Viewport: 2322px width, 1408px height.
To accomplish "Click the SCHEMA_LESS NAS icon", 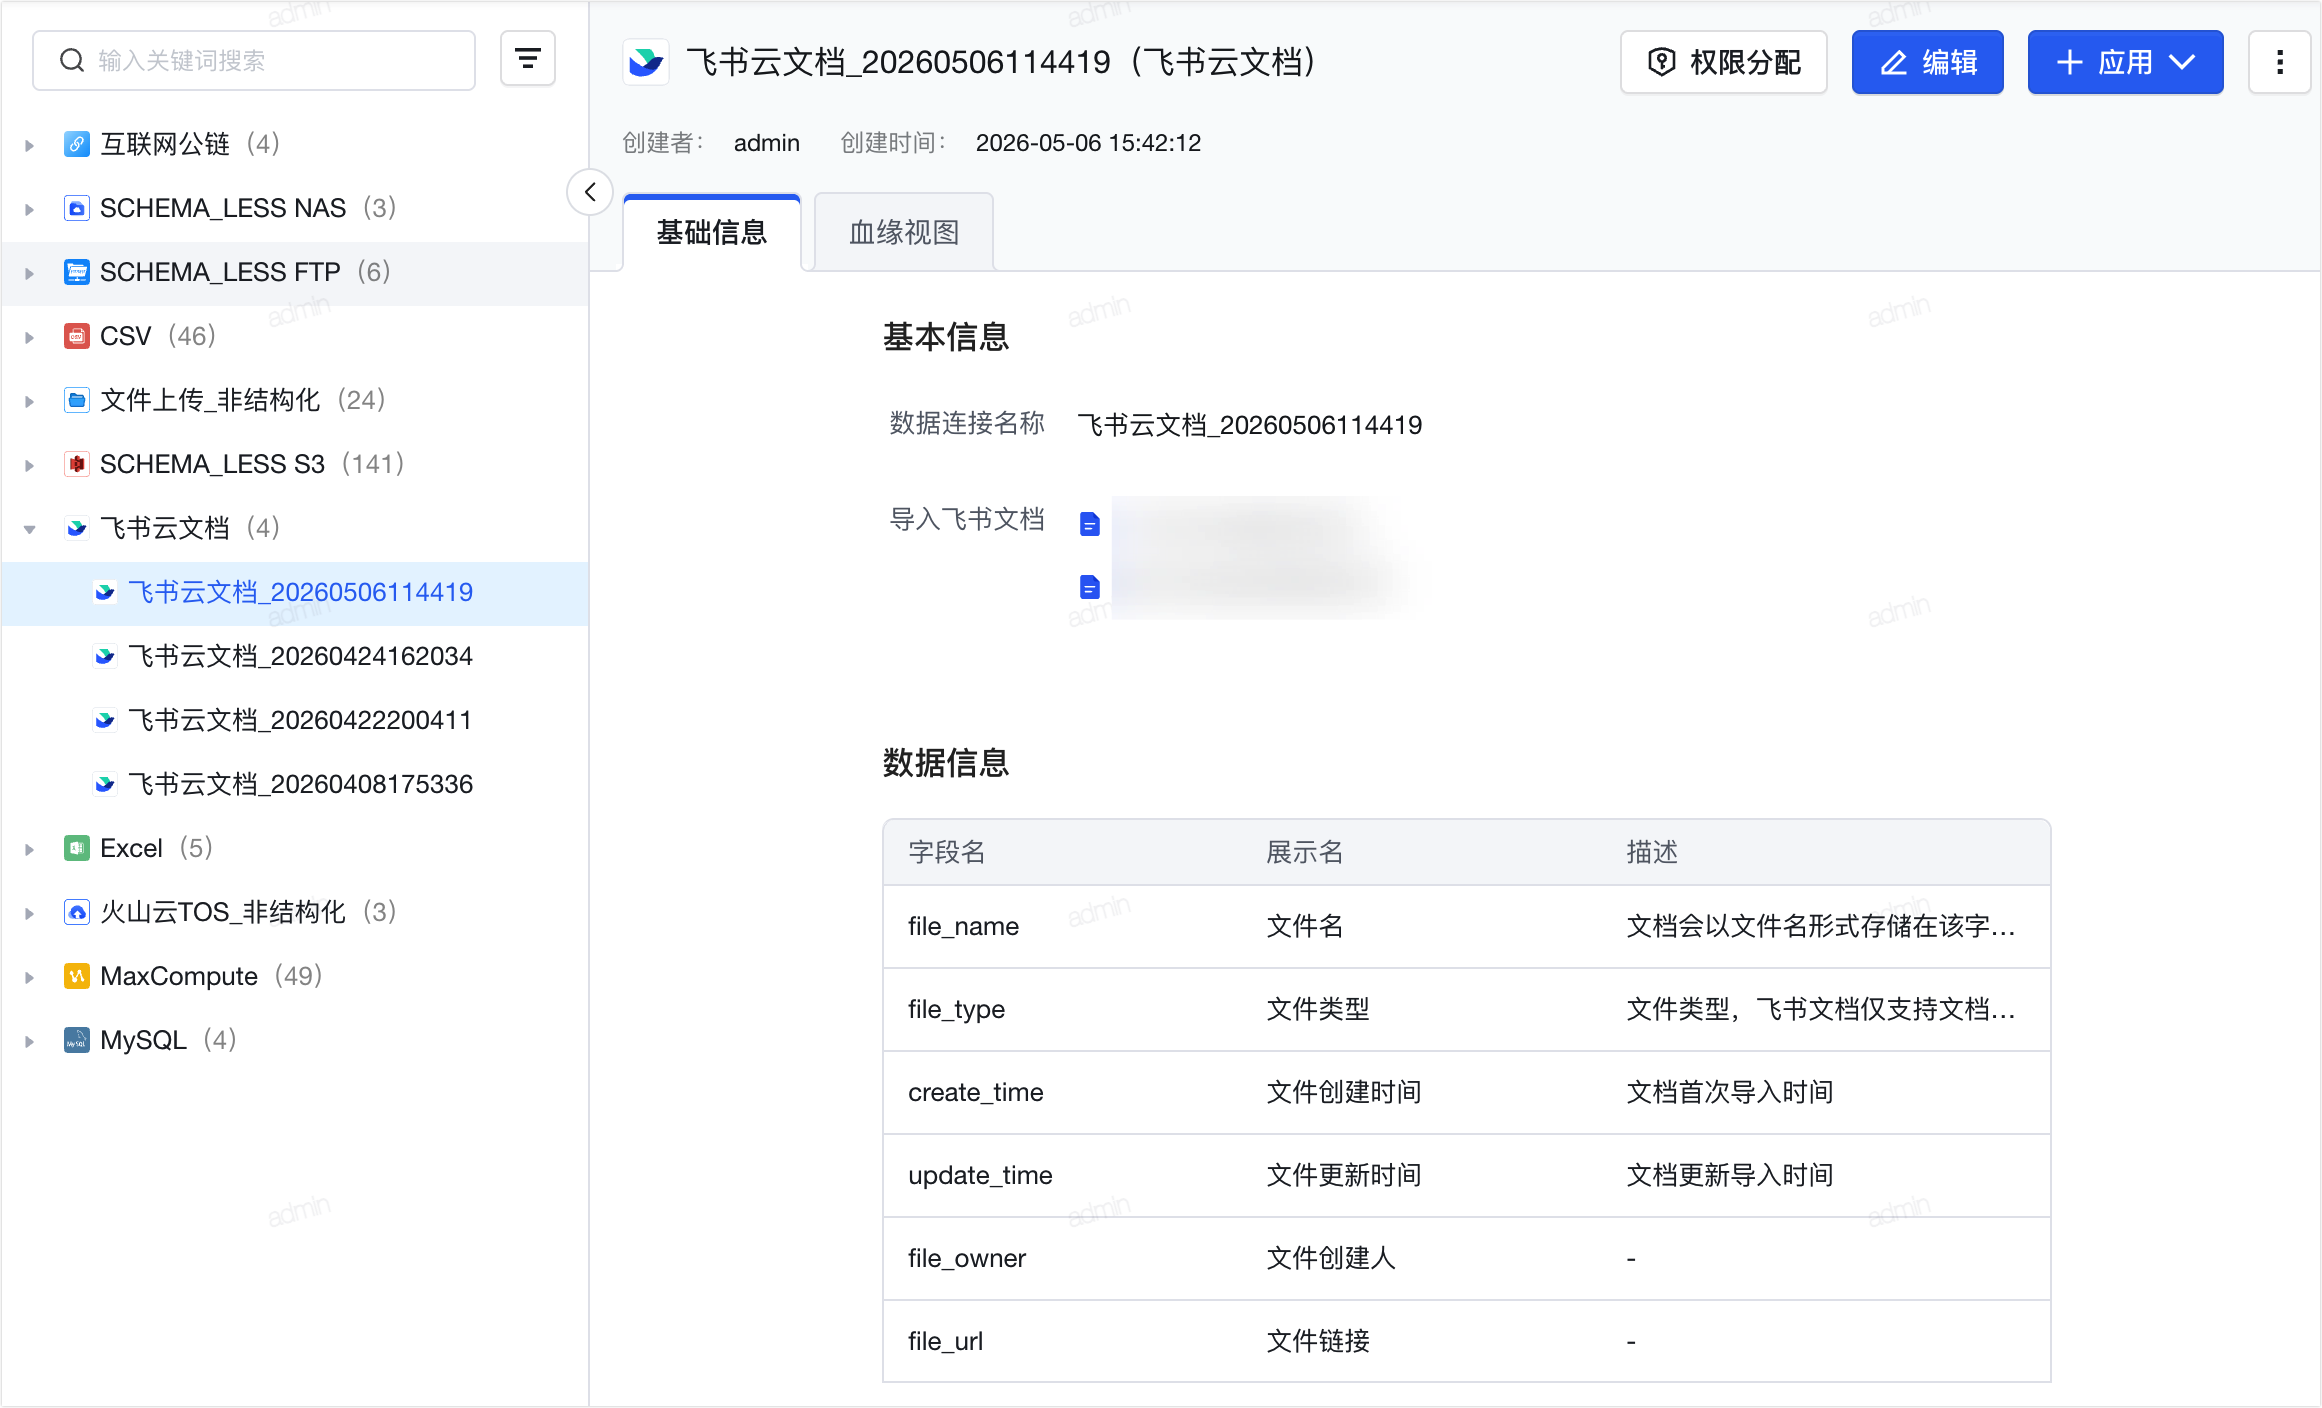I will point(76,208).
